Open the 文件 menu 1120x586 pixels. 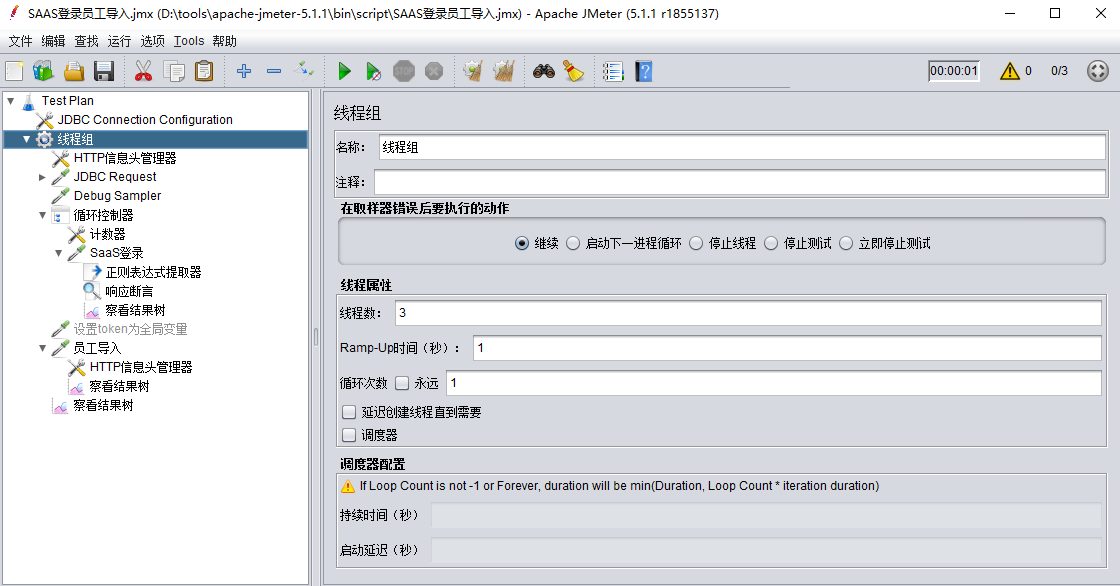pos(20,41)
